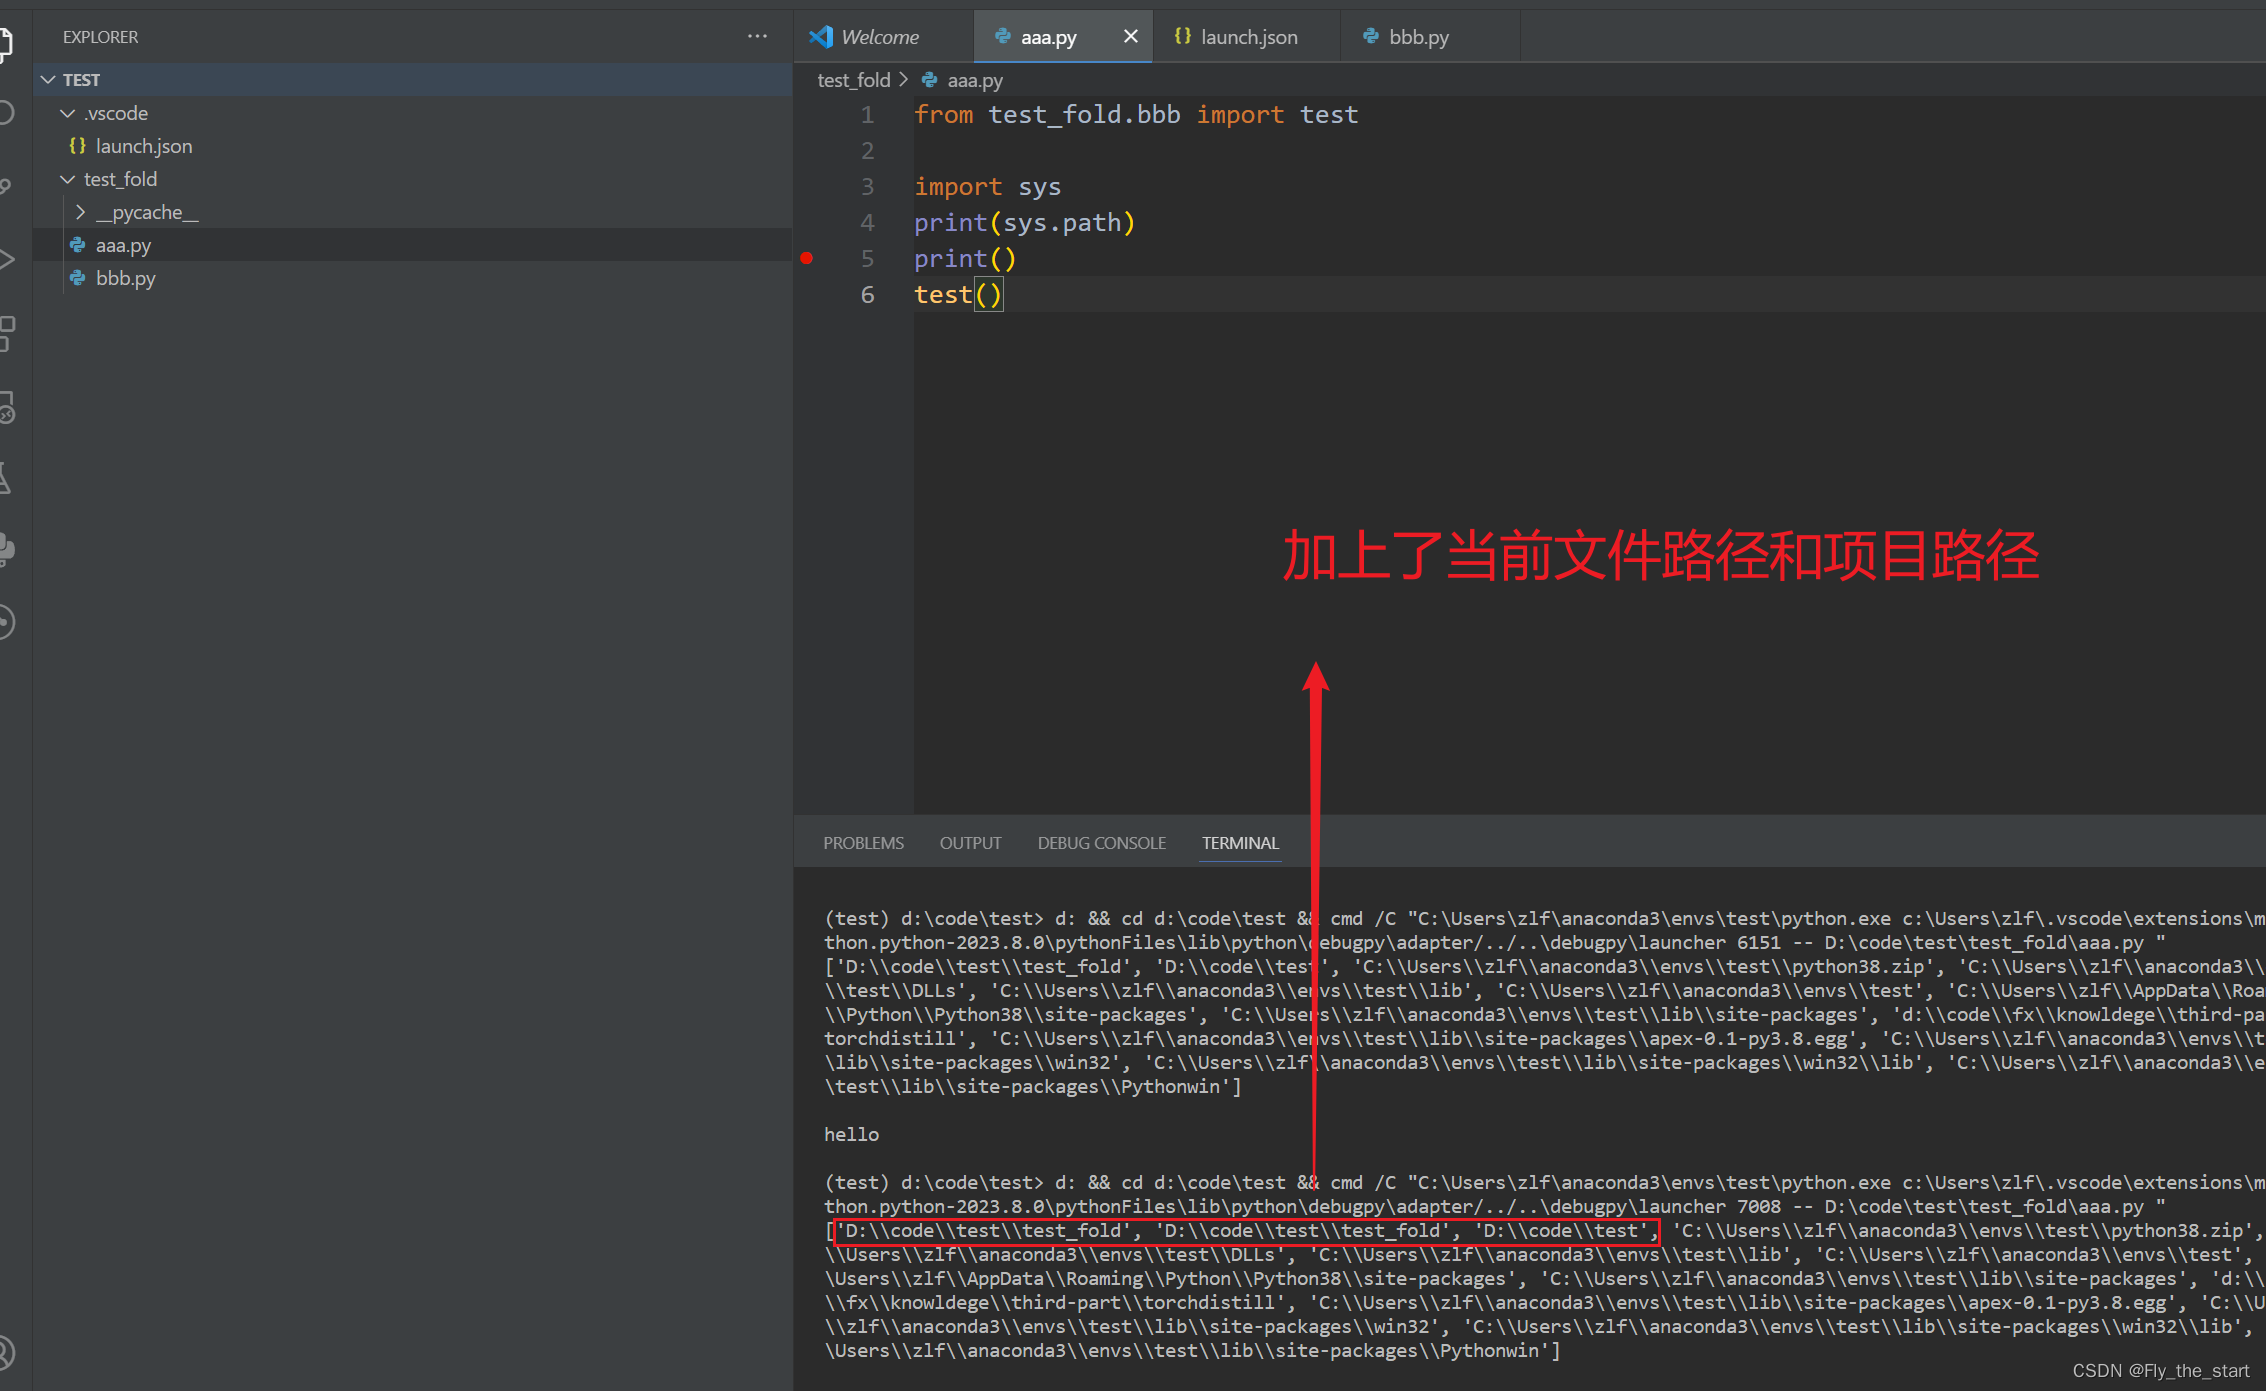Click line number 1 in the gutter
The width and height of the screenshot is (2266, 1391).
[867, 115]
